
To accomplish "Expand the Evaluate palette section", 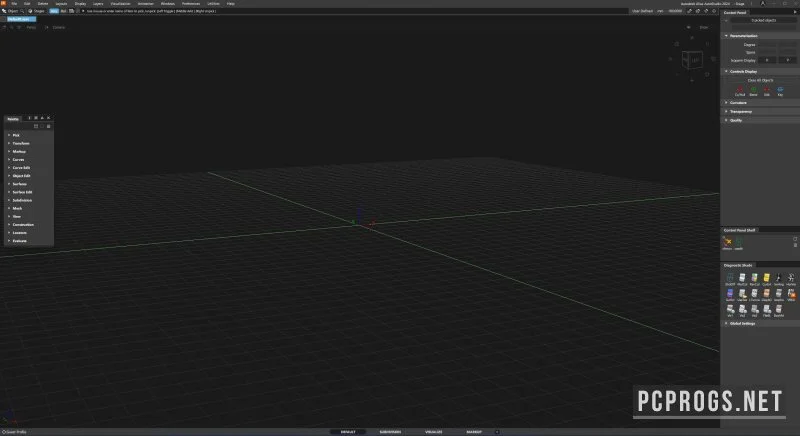I will tap(29, 241).
